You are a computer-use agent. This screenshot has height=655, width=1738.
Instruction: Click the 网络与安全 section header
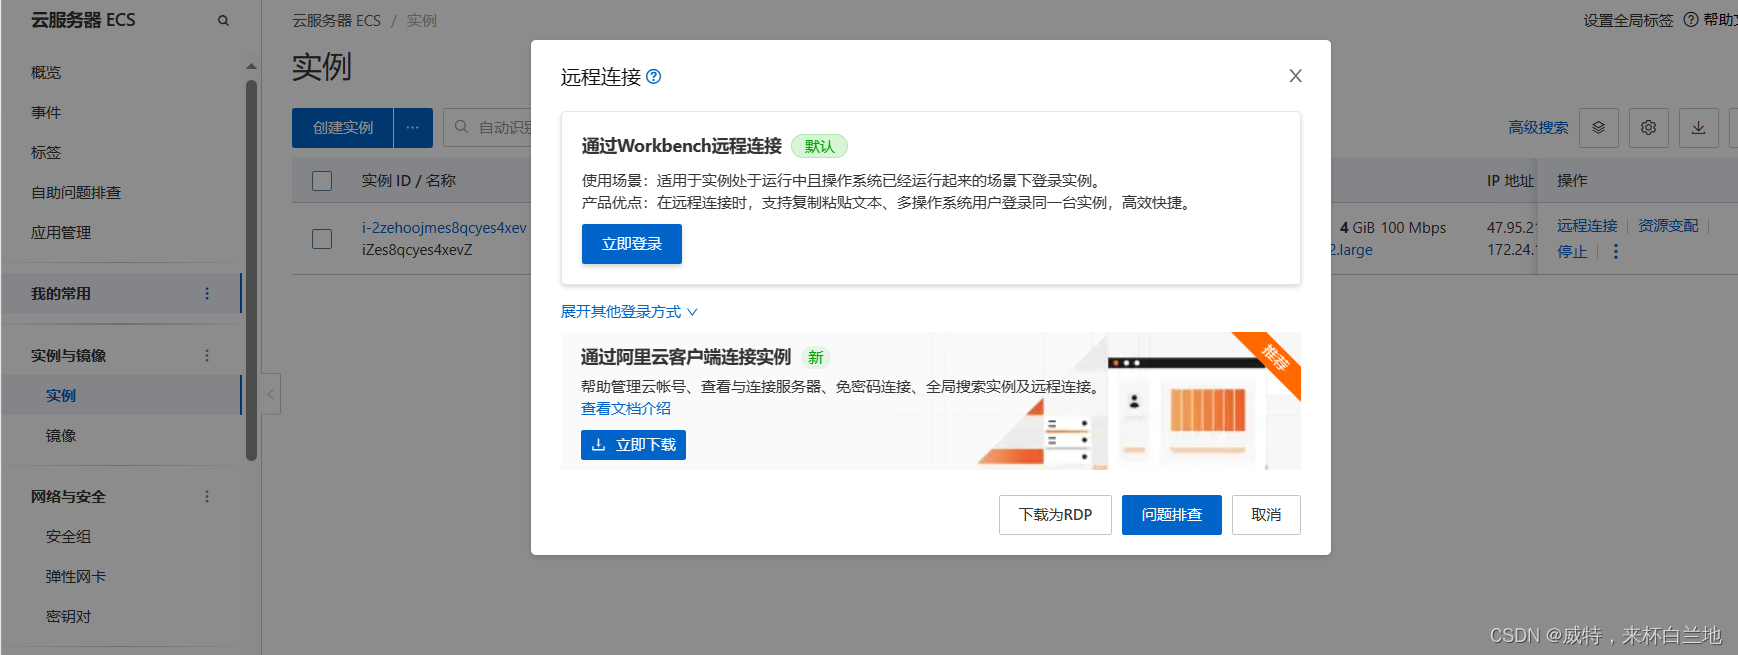coord(68,497)
